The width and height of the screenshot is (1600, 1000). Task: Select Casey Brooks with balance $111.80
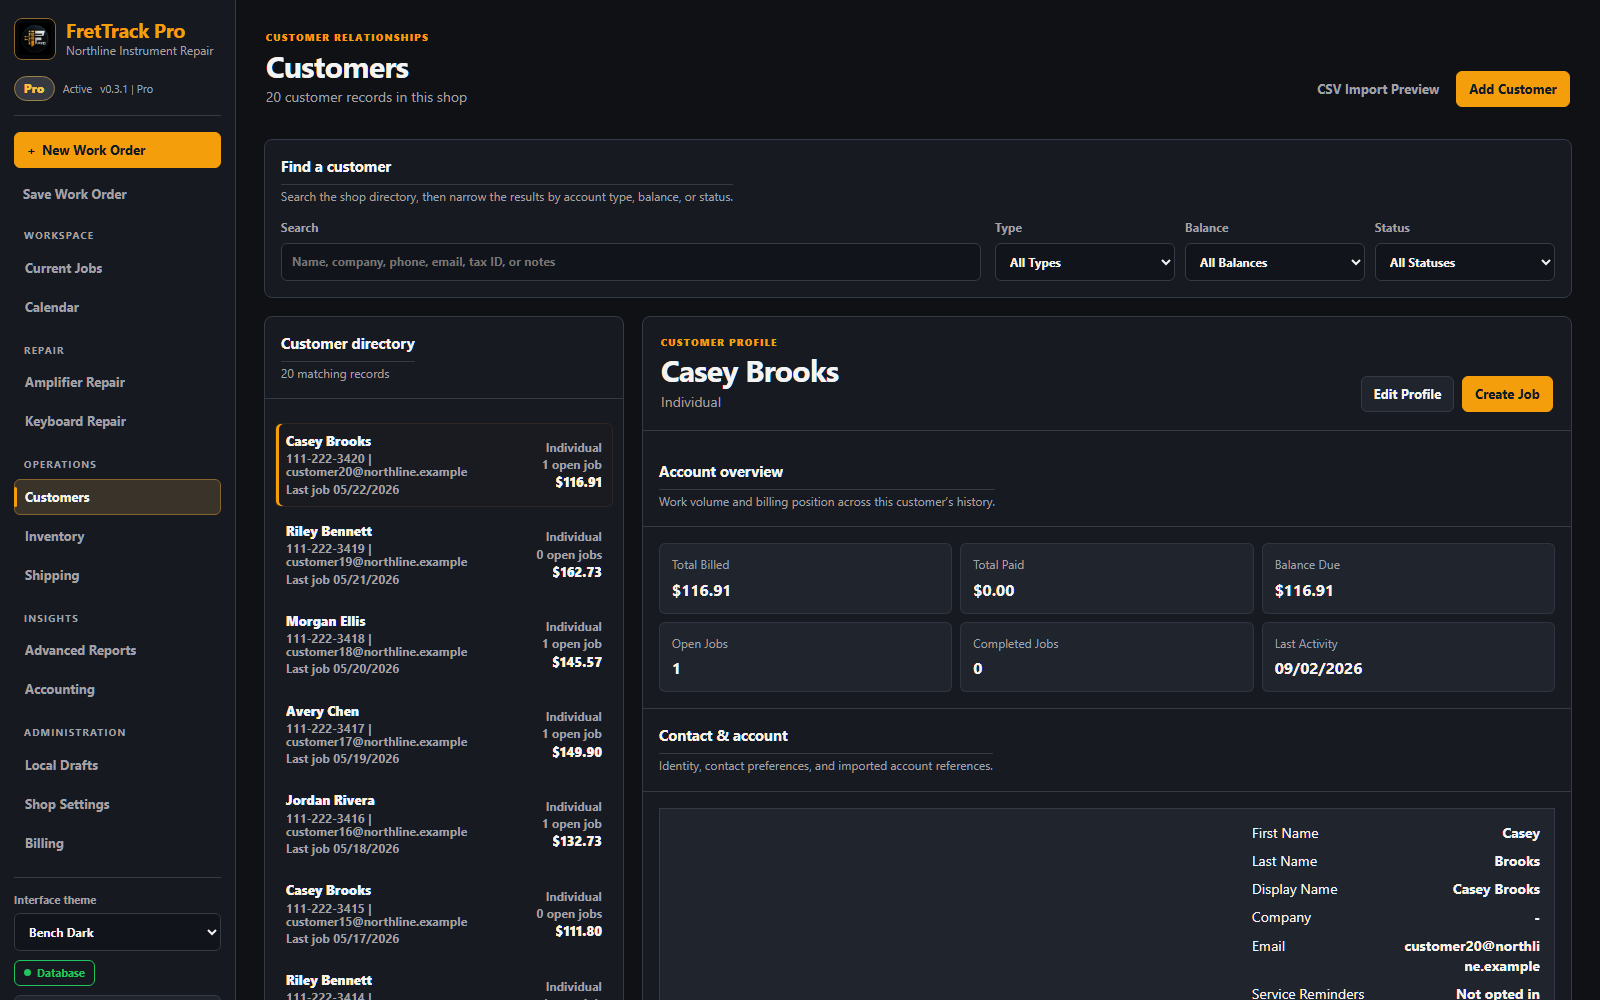pos(444,914)
